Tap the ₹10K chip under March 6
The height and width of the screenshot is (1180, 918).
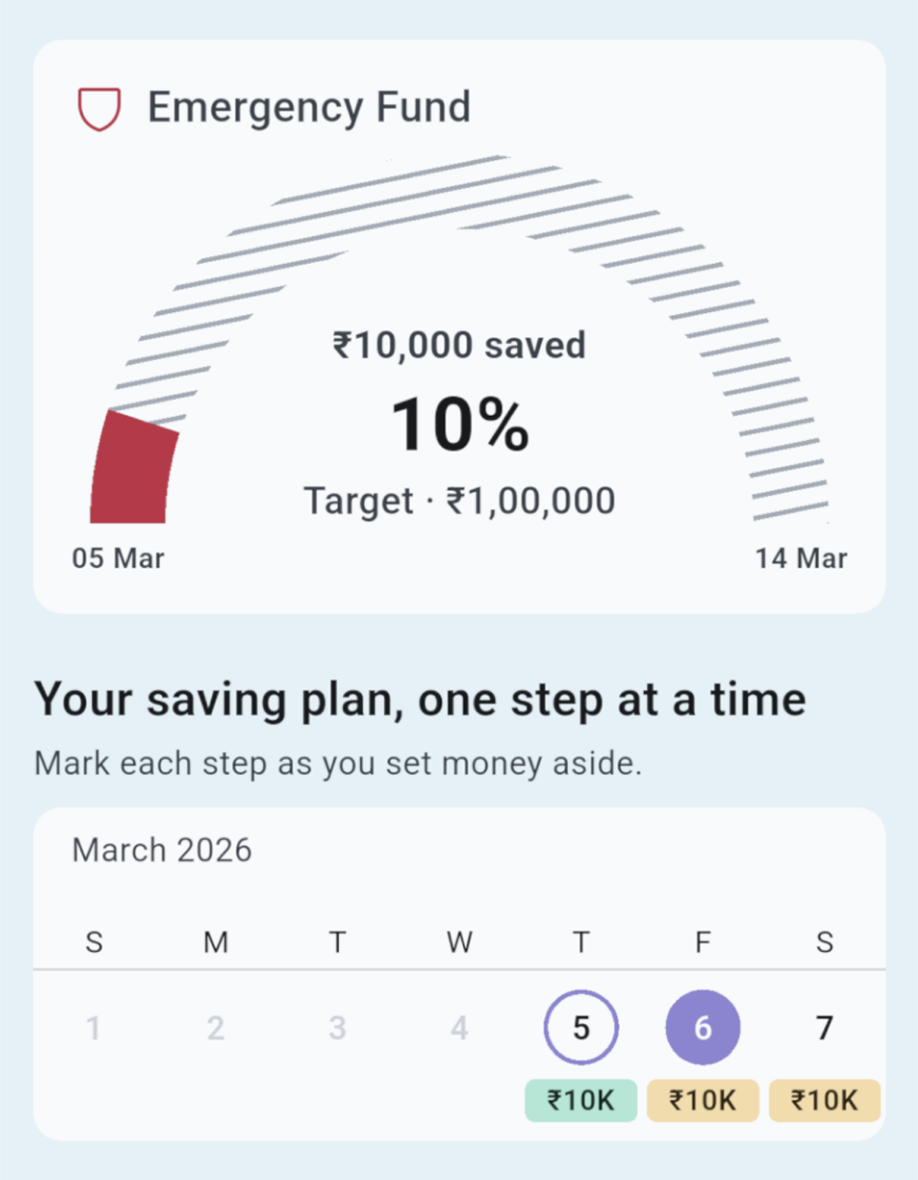tap(702, 1100)
